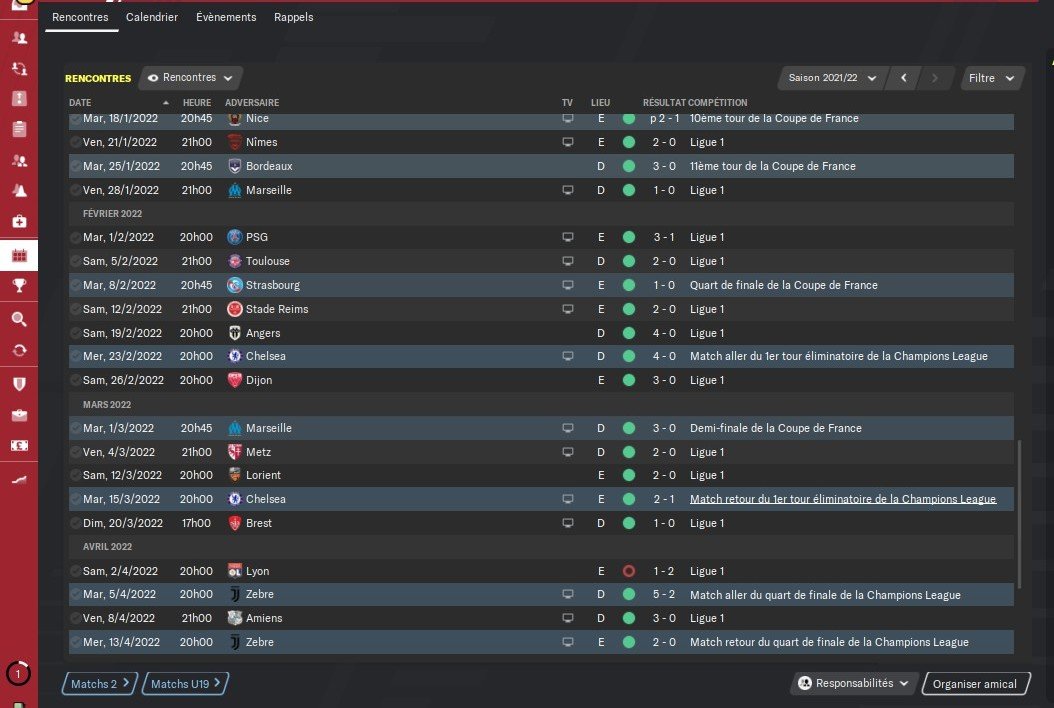Screen dimensions: 1054x708
Task: Open the Matchs U19 link
Action: coord(186,684)
